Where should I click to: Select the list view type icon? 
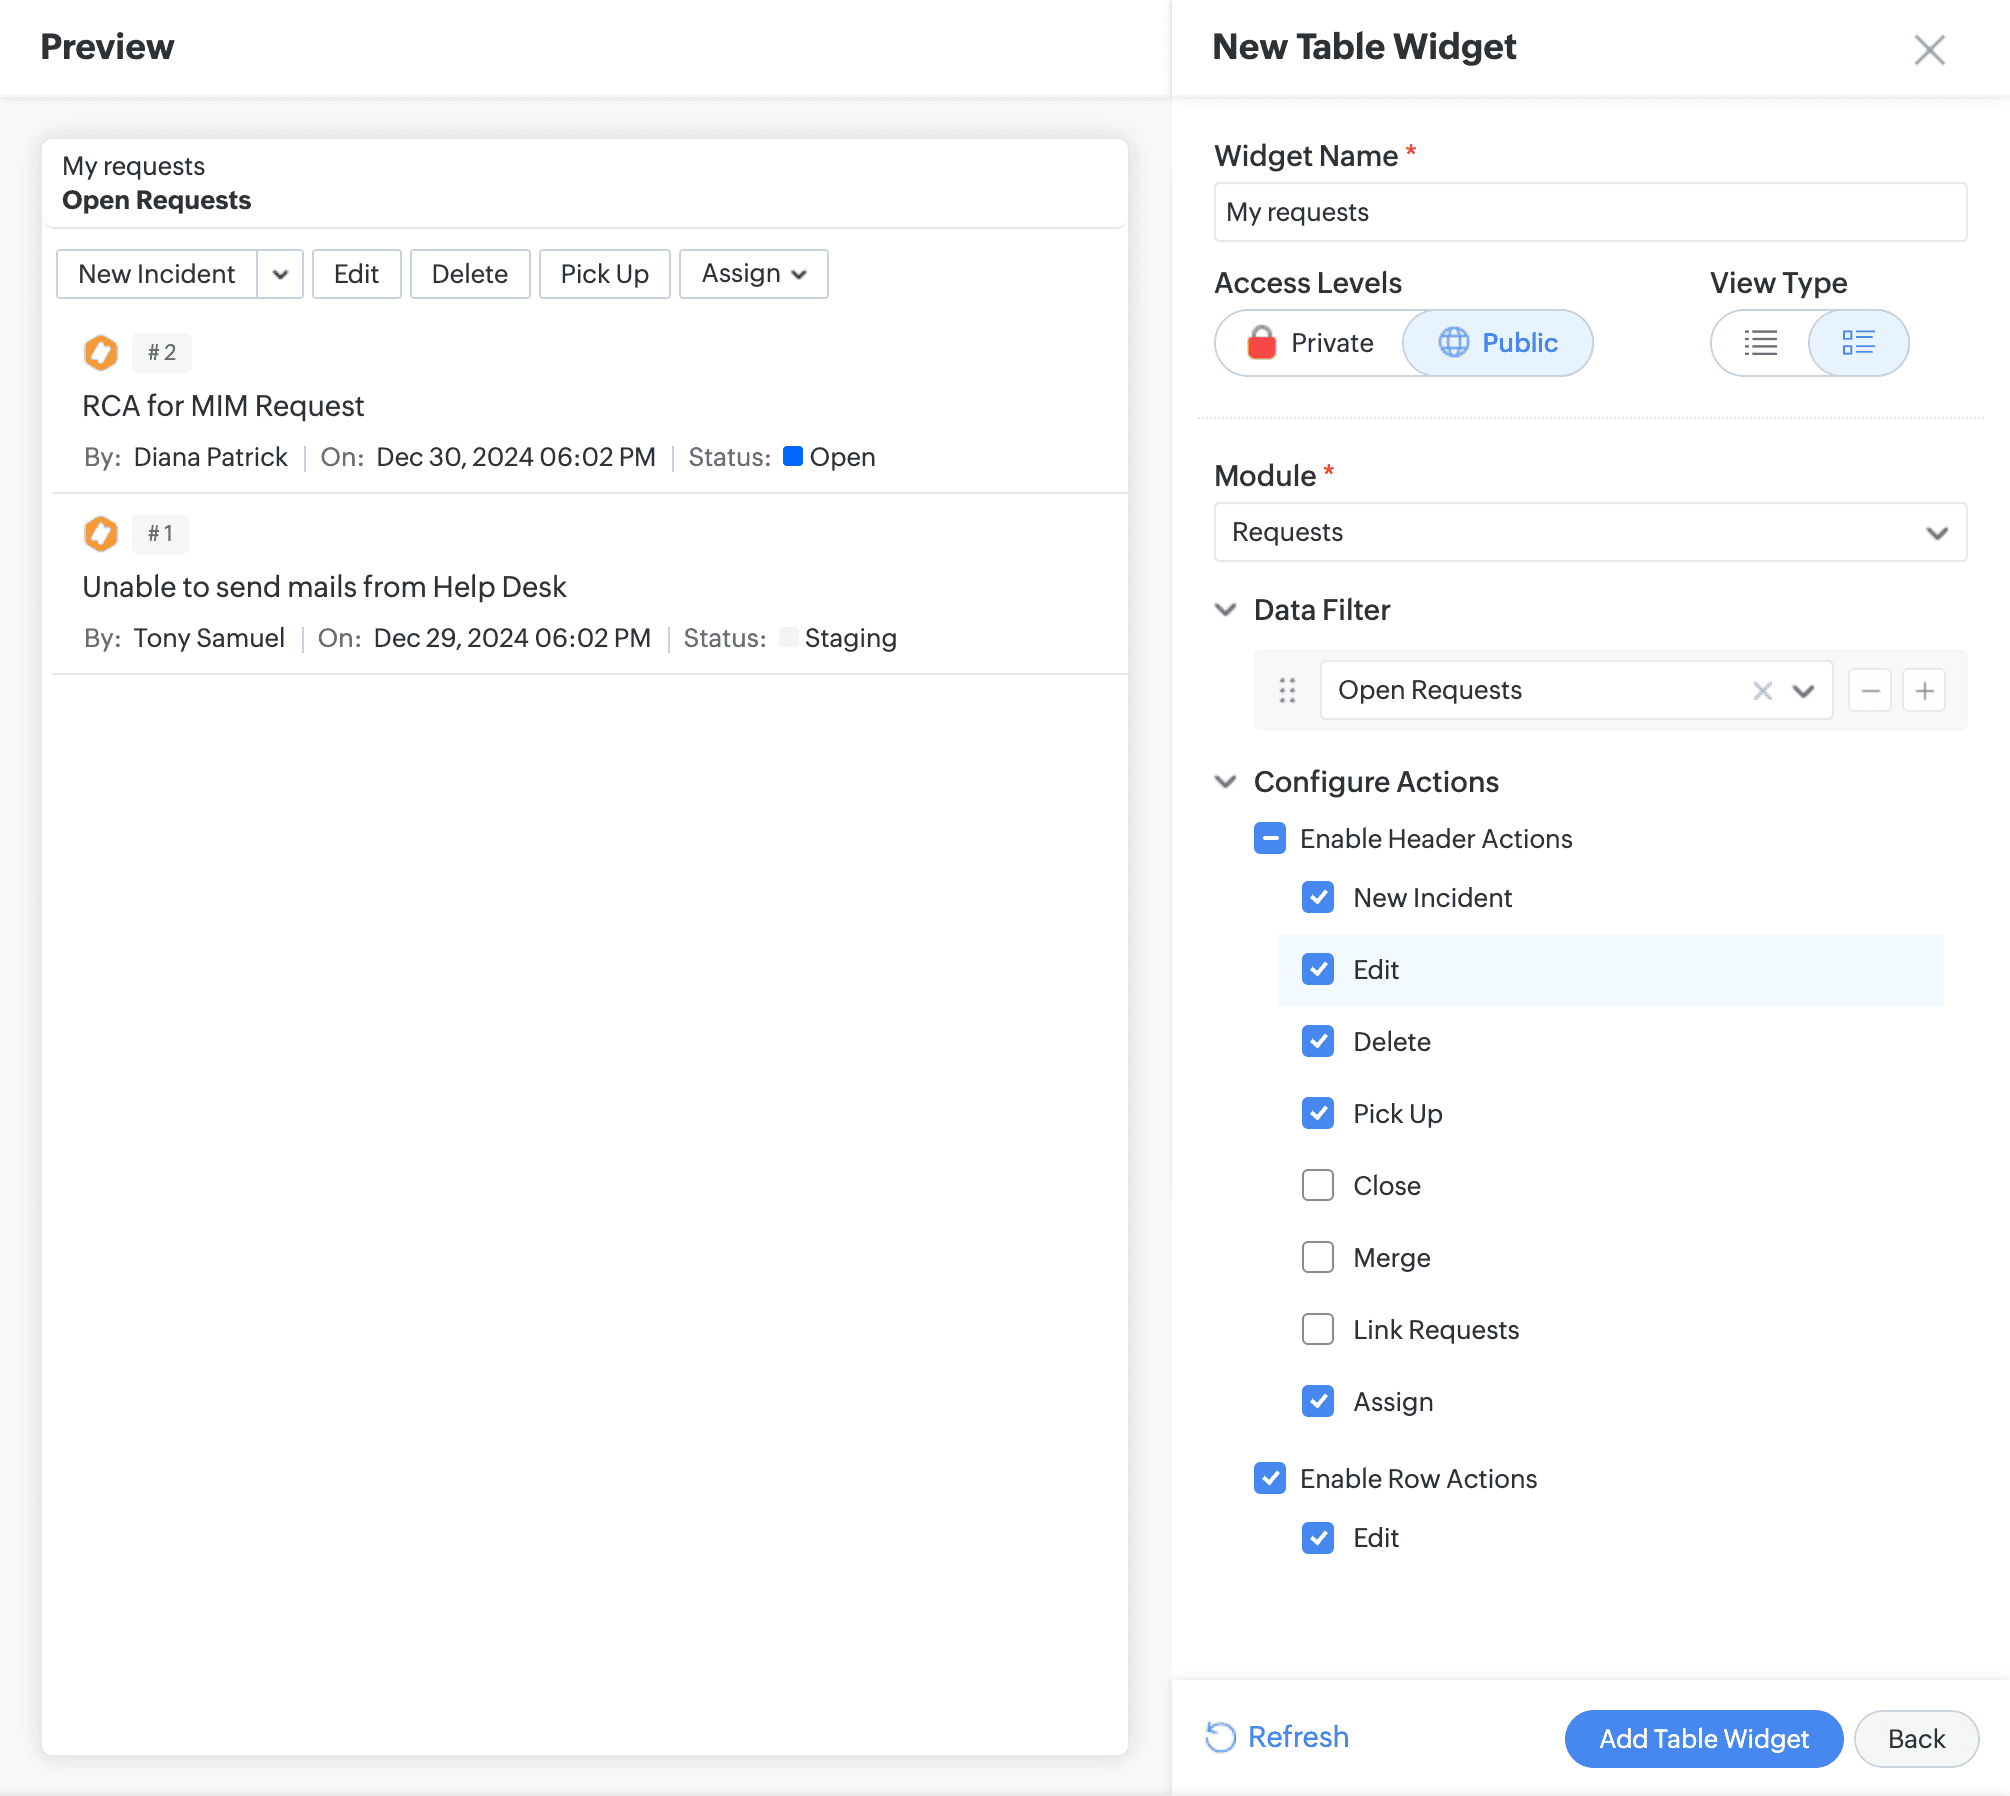tap(1760, 343)
